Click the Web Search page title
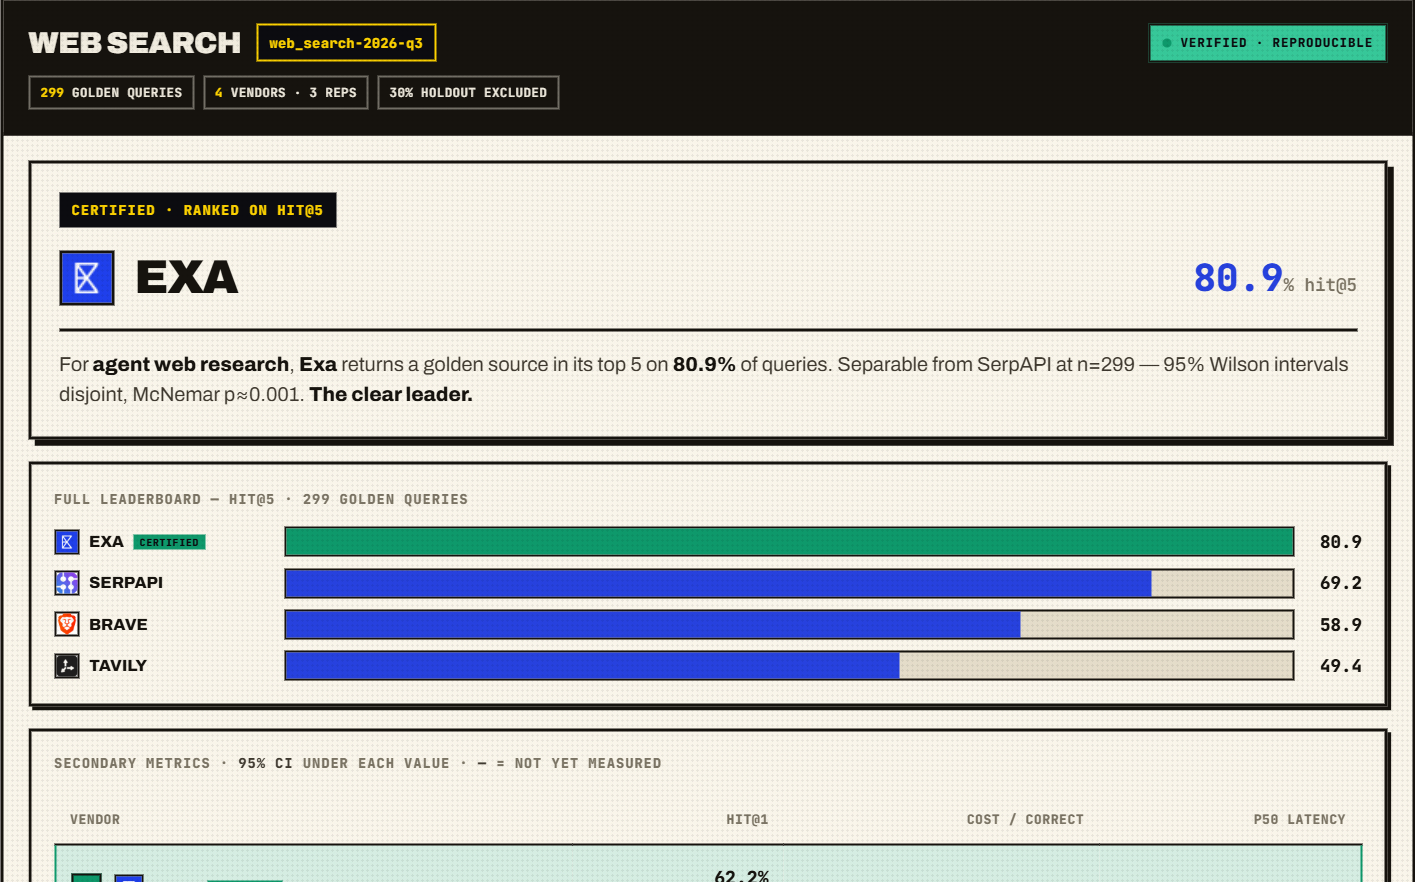The width and height of the screenshot is (1415, 882). (135, 43)
